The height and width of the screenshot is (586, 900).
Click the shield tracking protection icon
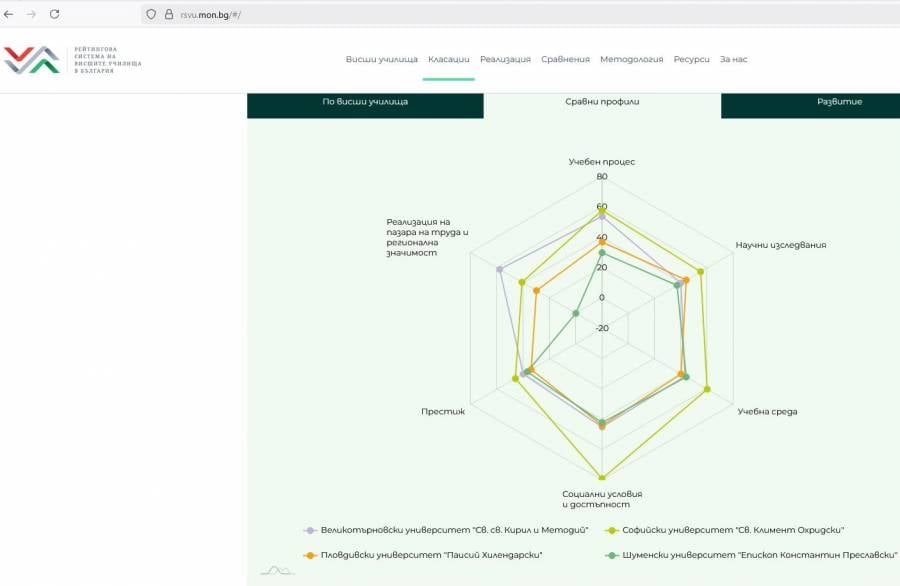pyautogui.click(x=151, y=14)
